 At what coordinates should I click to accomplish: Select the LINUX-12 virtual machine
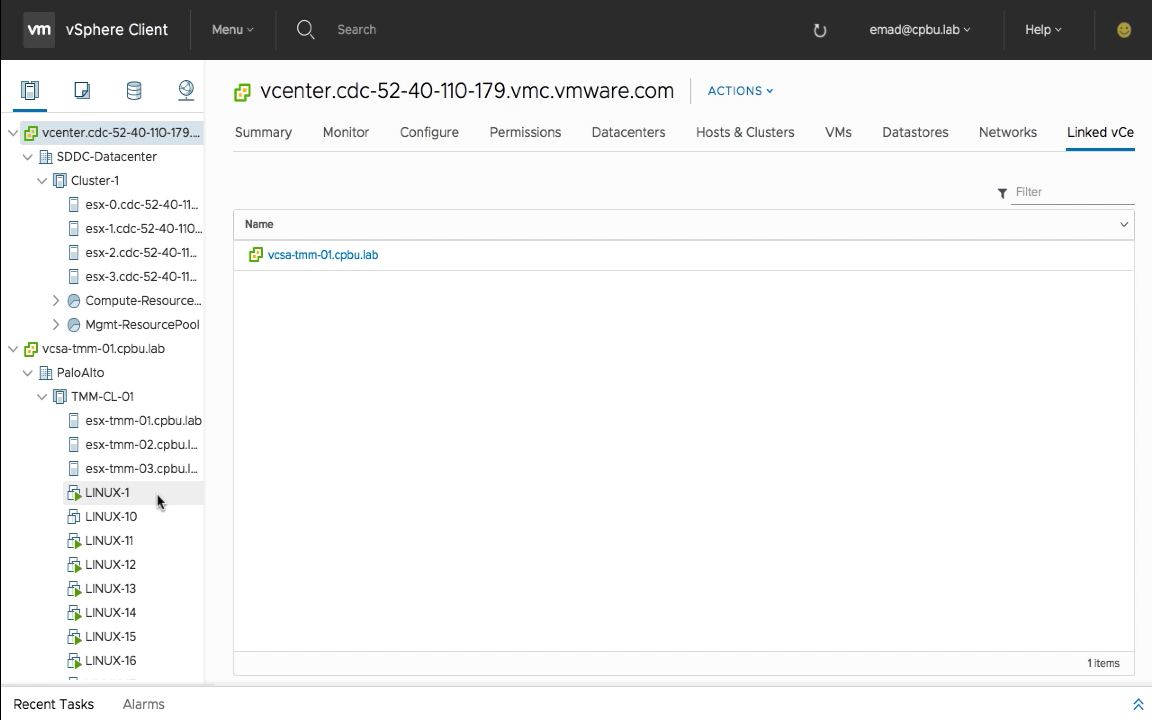(x=110, y=565)
